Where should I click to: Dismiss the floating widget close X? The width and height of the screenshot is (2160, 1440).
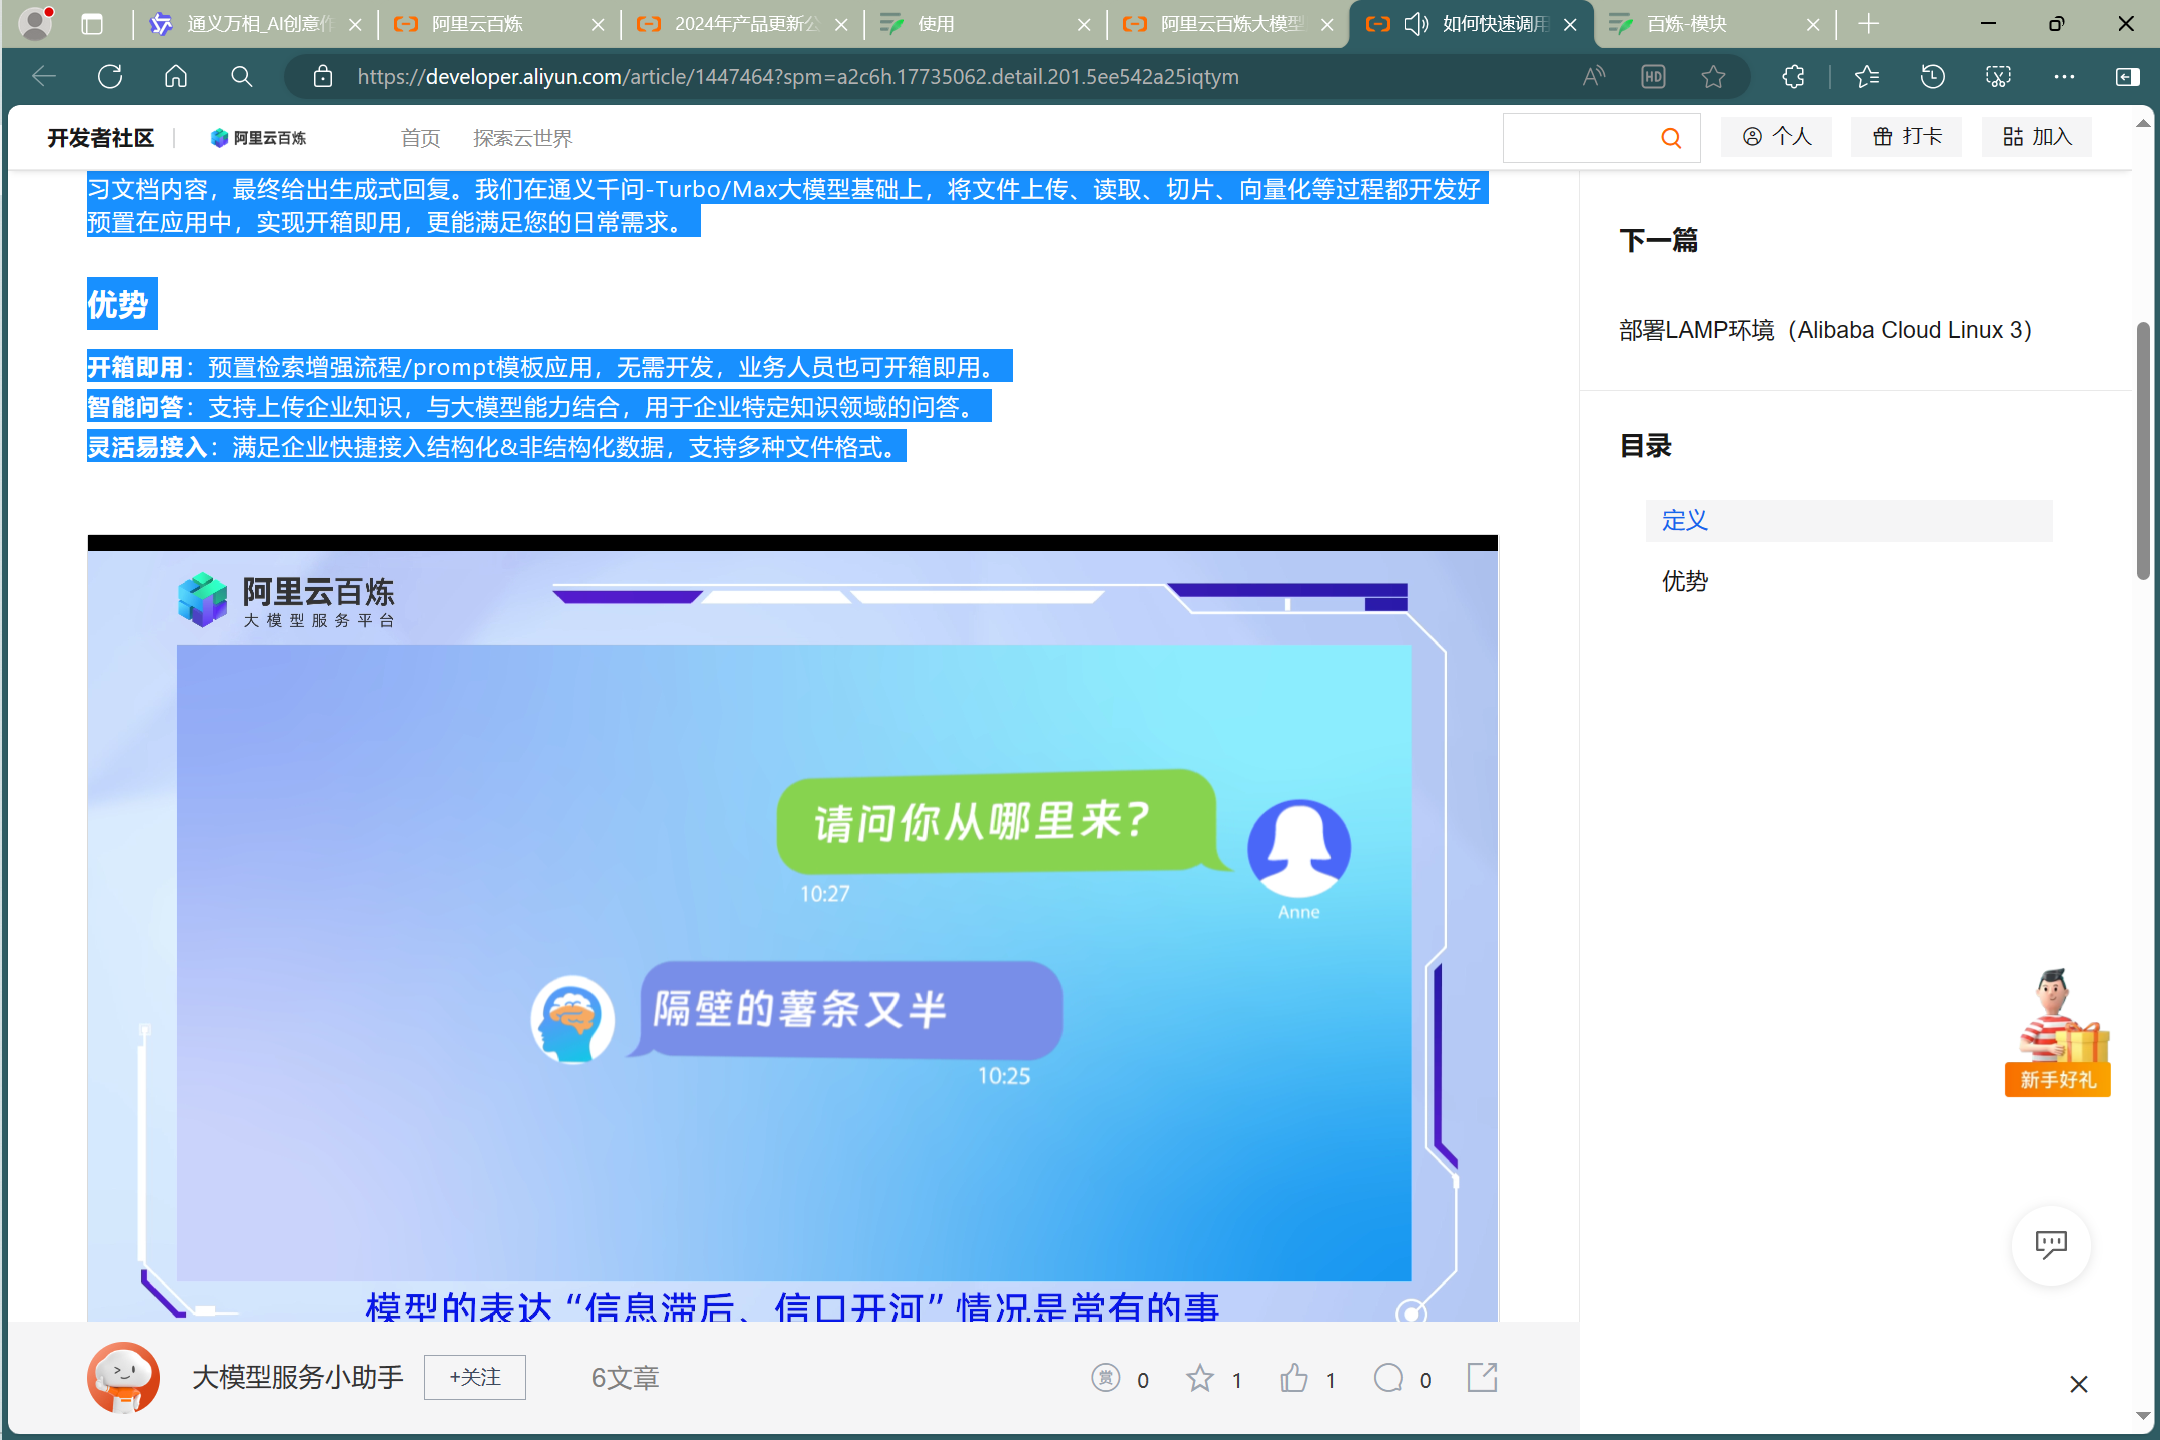(x=2079, y=1384)
